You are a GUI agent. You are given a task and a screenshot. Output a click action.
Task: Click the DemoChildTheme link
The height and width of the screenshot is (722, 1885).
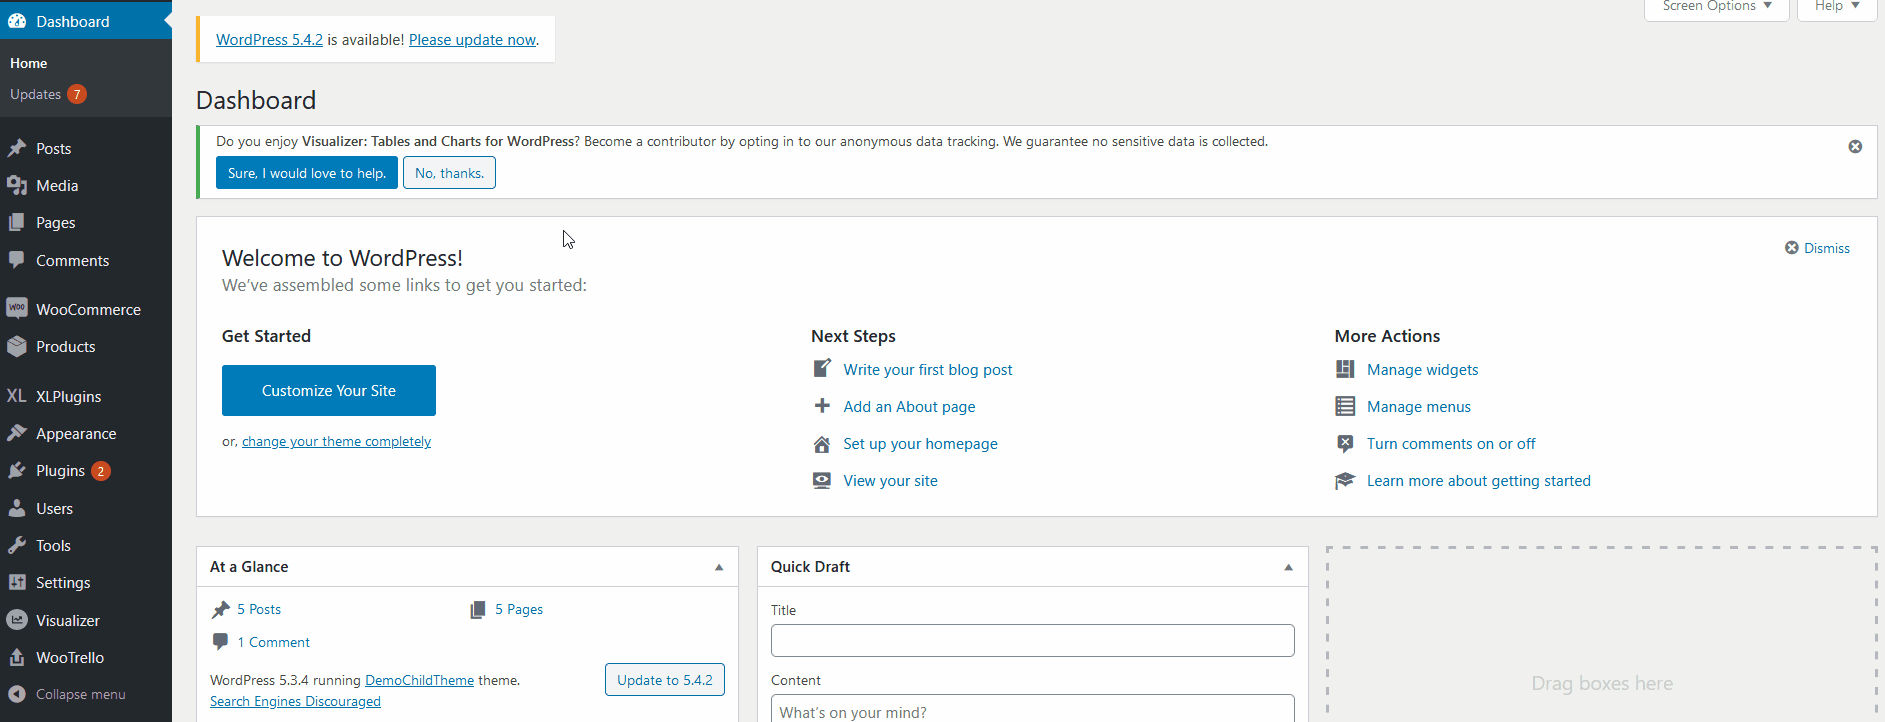coord(419,680)
